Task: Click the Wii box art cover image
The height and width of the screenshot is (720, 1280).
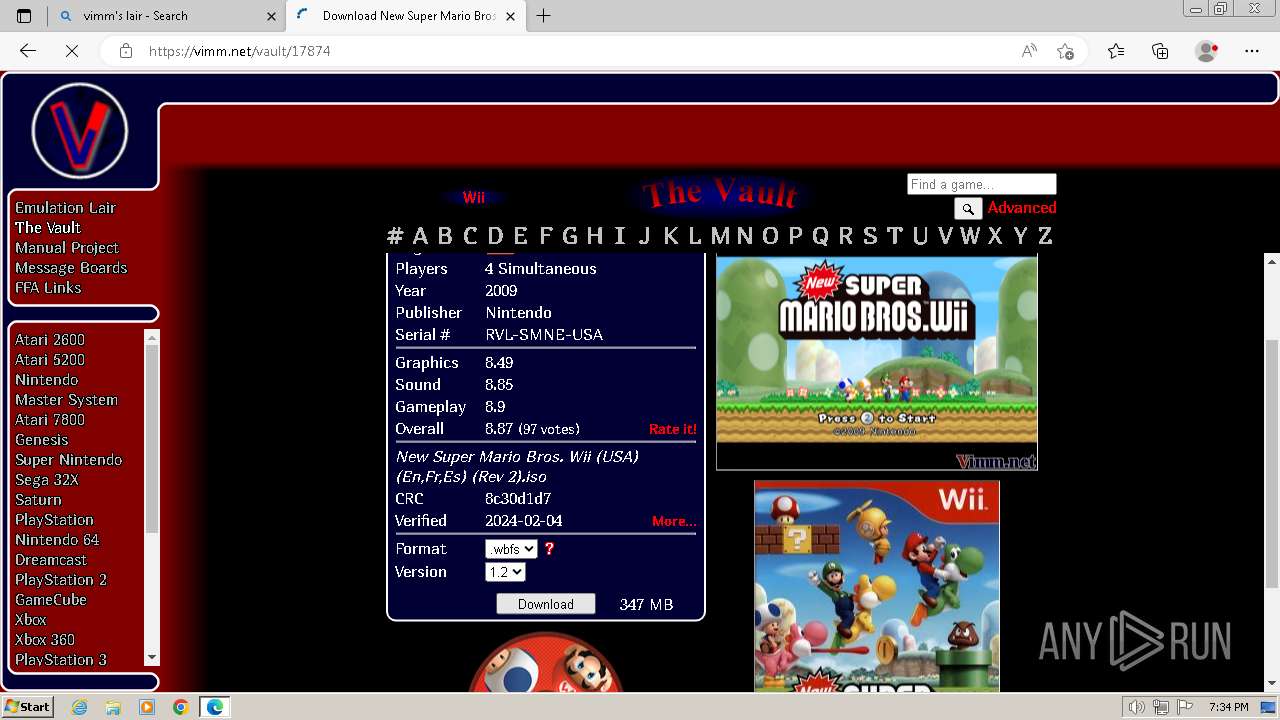Action: click(877, 586)
